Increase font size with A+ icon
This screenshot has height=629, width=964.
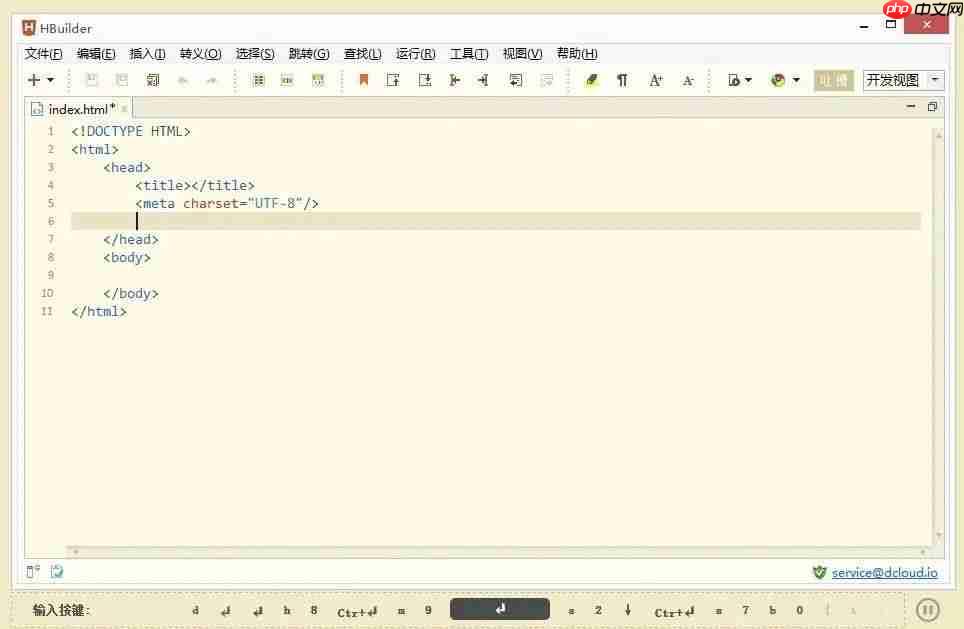[x=655, y=80]
